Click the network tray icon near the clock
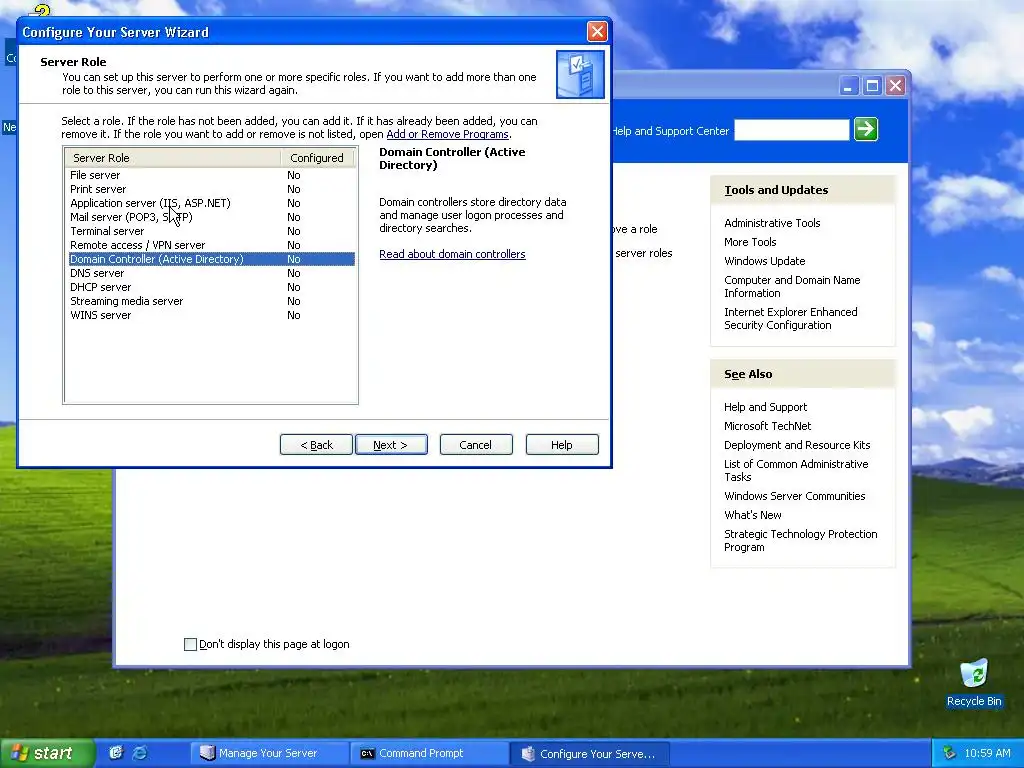The image size is (1024, 768). pyautogui.click(x=949, y=753)
